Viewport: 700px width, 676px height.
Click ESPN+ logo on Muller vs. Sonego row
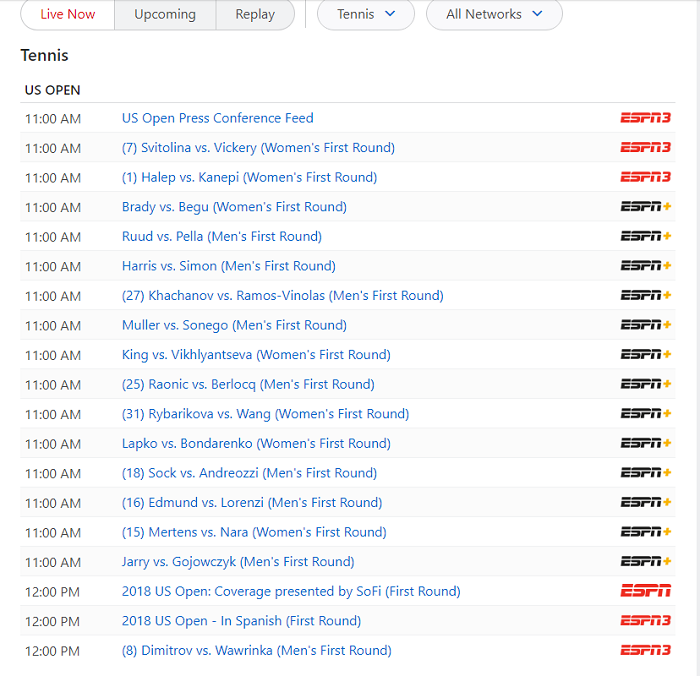646,325
